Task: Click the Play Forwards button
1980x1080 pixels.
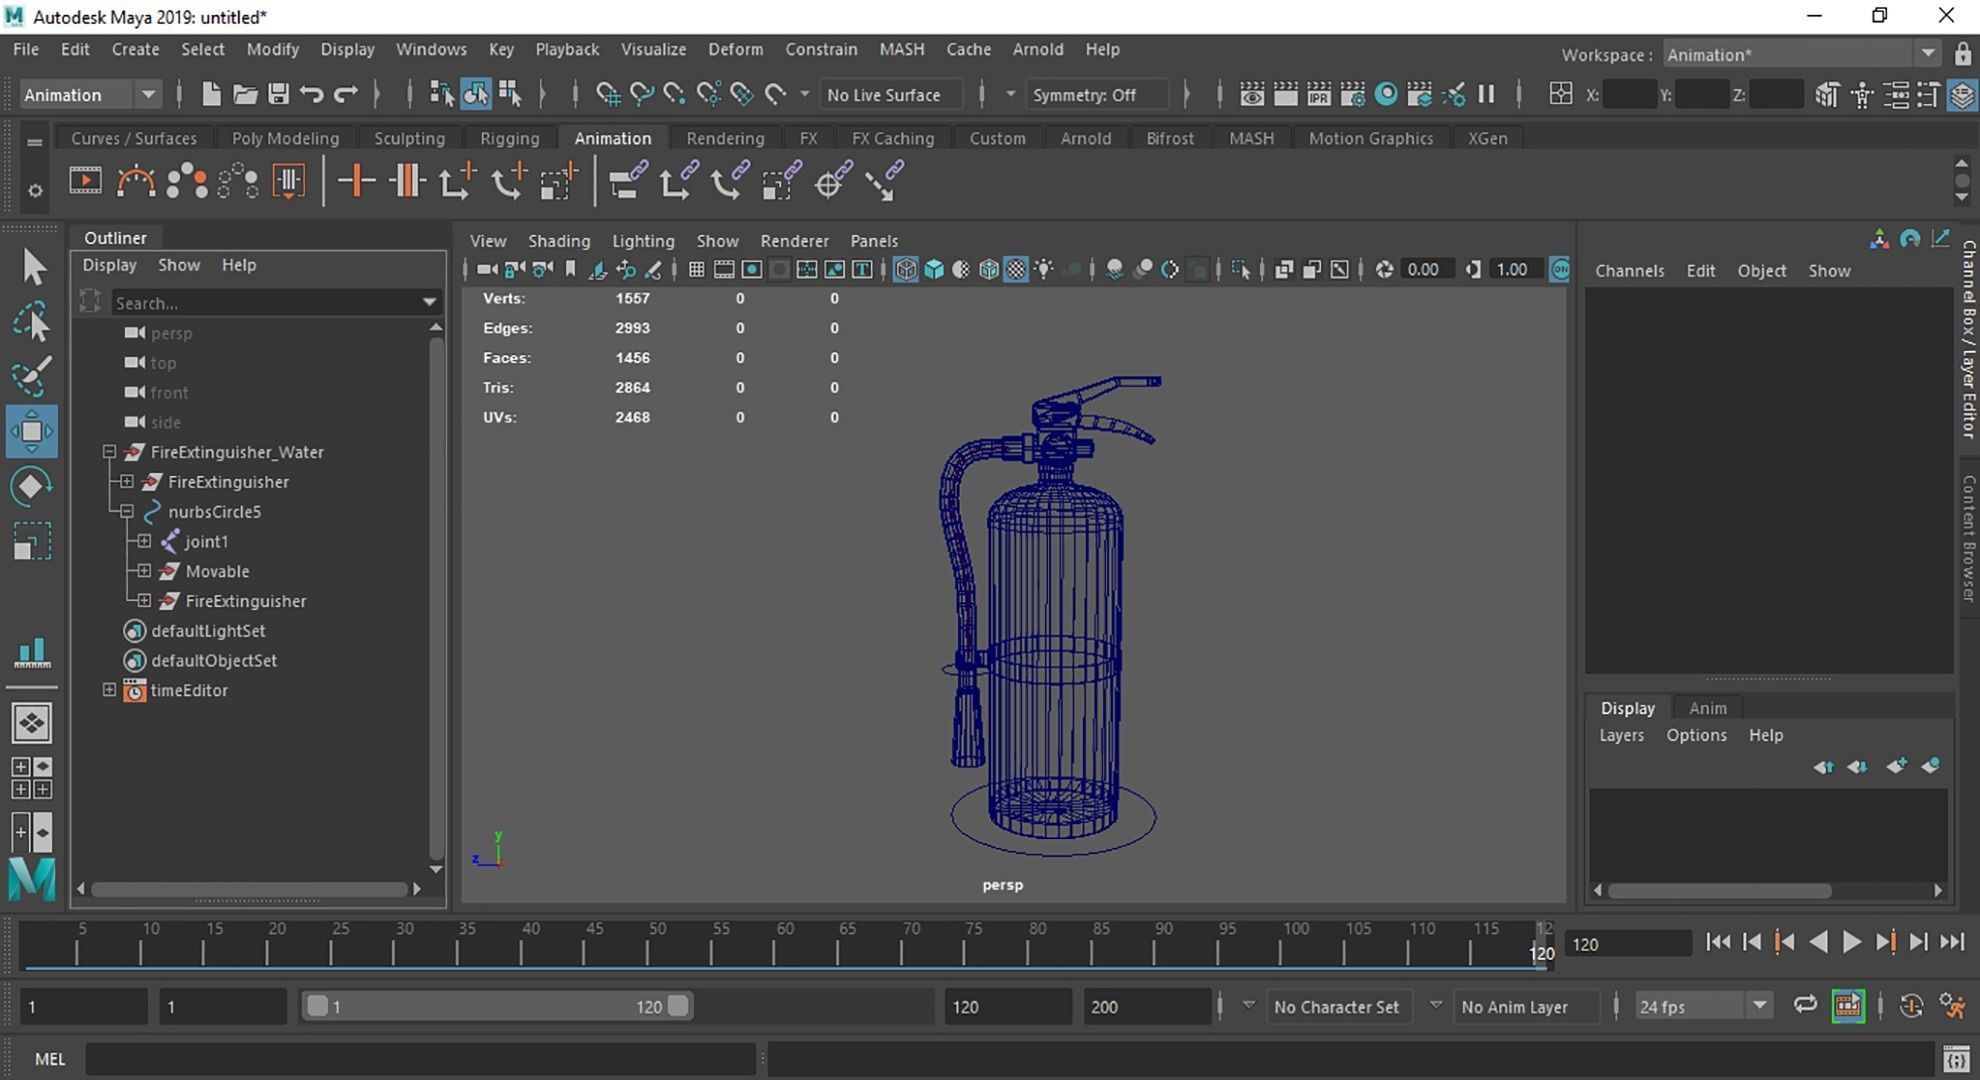Action: 1851,942
